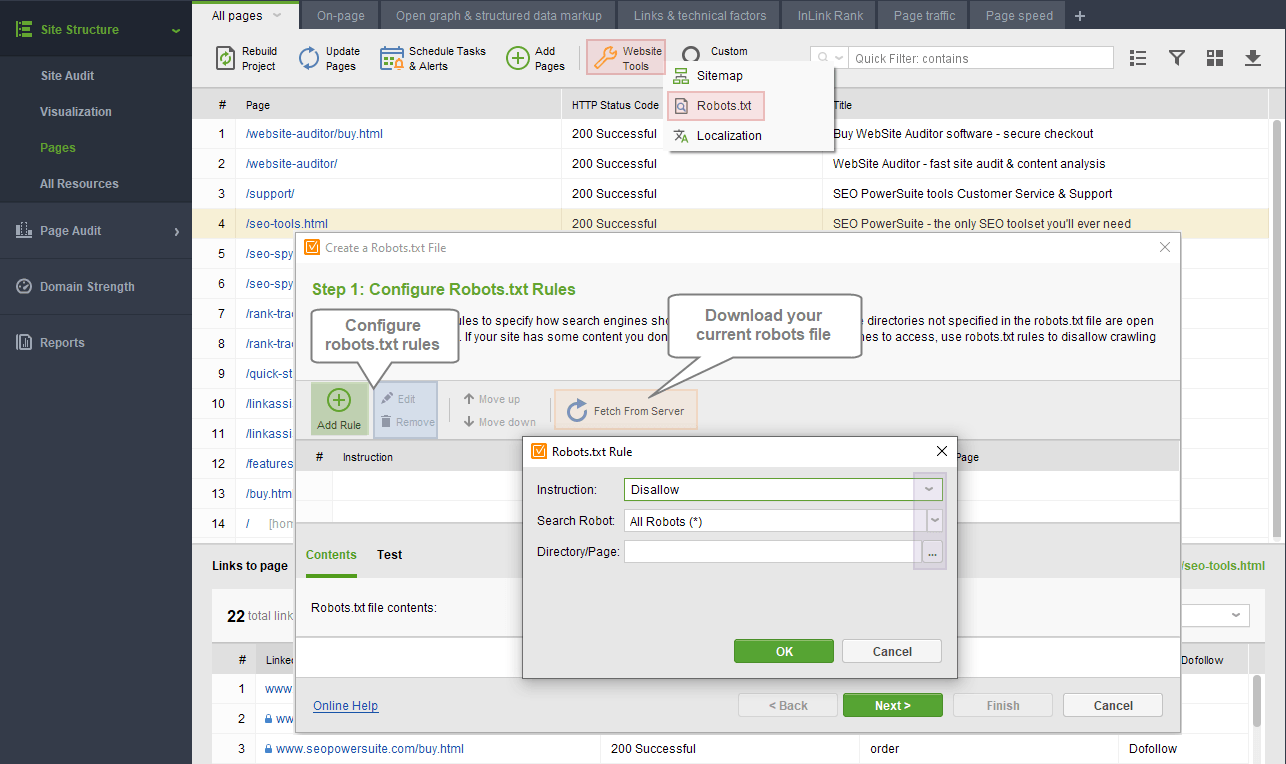Sort by Title column header

click(x=842, y=105)
